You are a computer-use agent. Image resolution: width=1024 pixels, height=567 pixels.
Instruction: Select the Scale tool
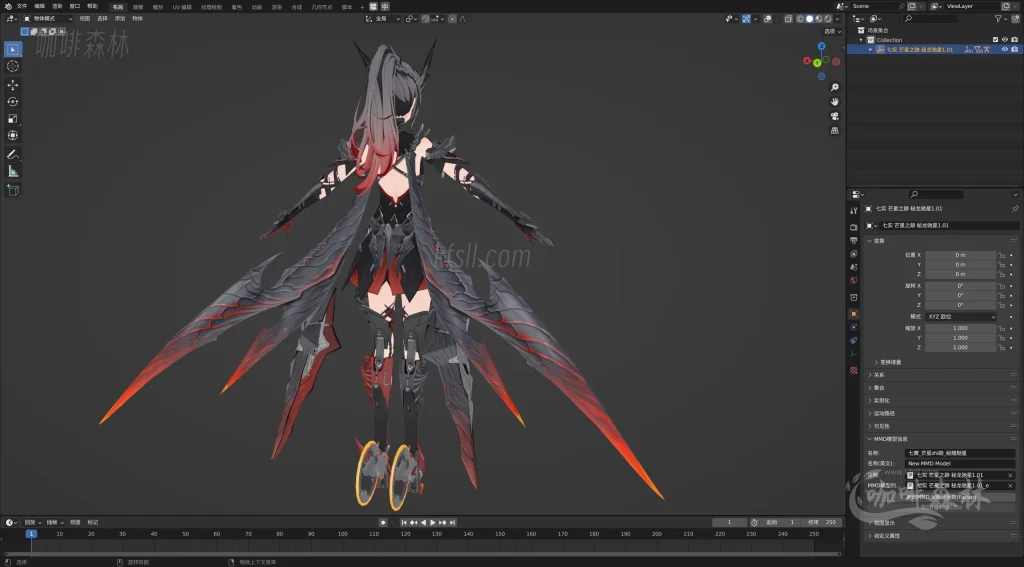tap(12, 118)
